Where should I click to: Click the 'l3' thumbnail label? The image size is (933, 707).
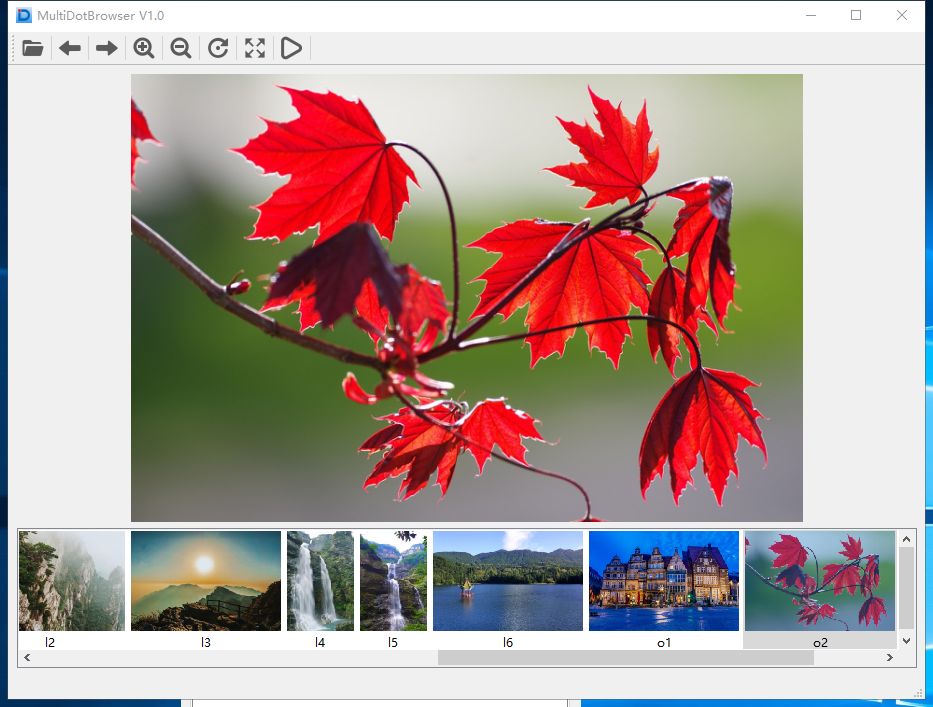[206, 643]
